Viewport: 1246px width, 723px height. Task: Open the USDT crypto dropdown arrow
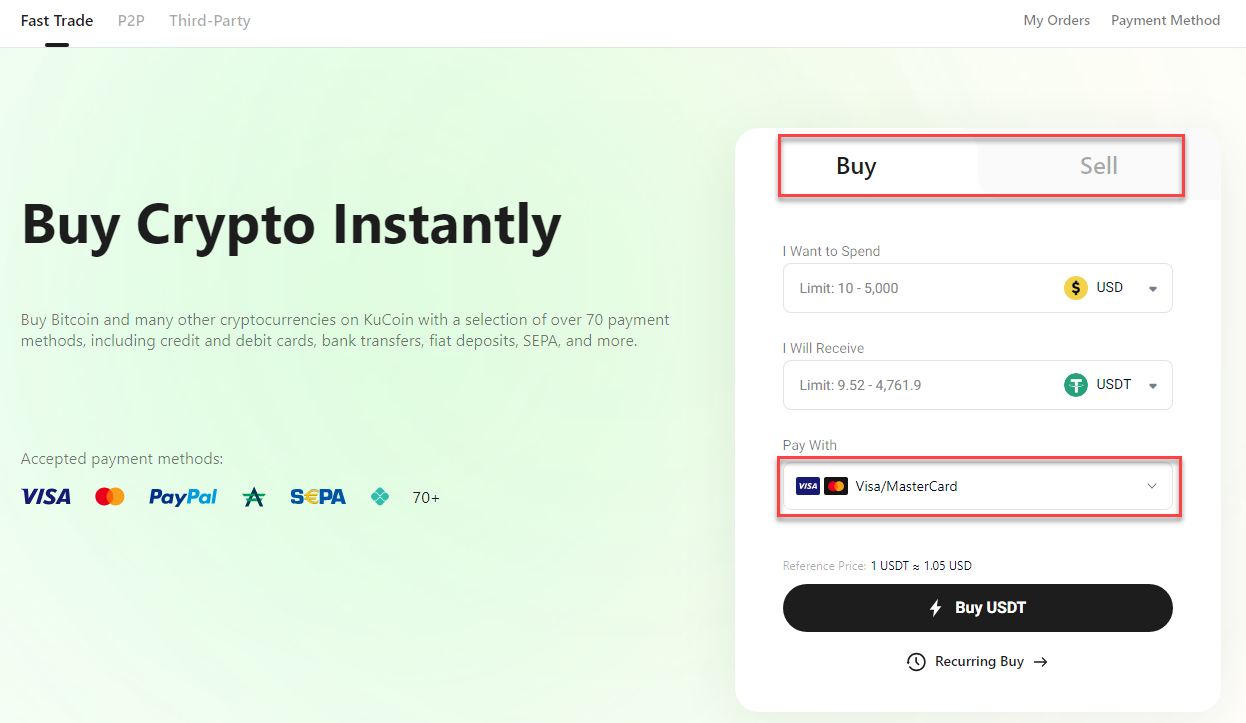point(1153,386)
